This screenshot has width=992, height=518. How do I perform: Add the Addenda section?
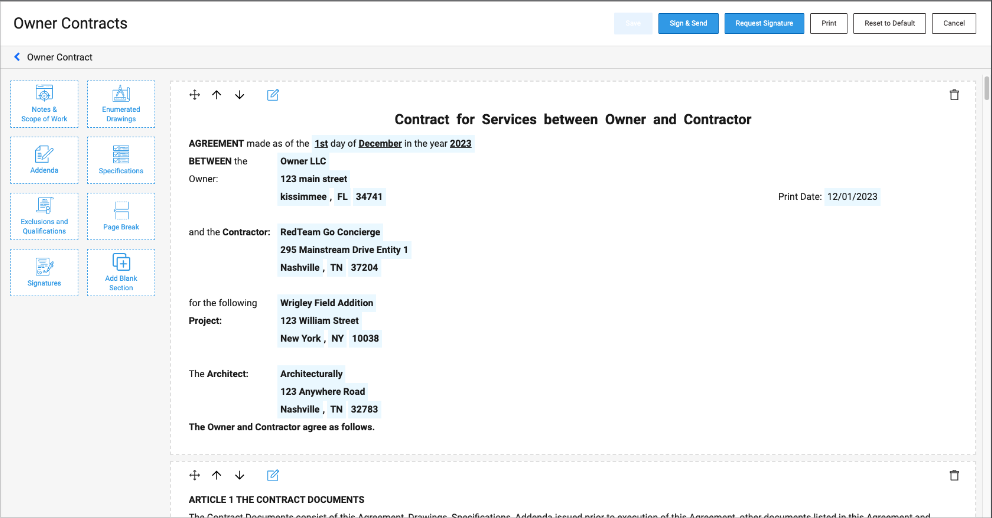coord(44,160)
